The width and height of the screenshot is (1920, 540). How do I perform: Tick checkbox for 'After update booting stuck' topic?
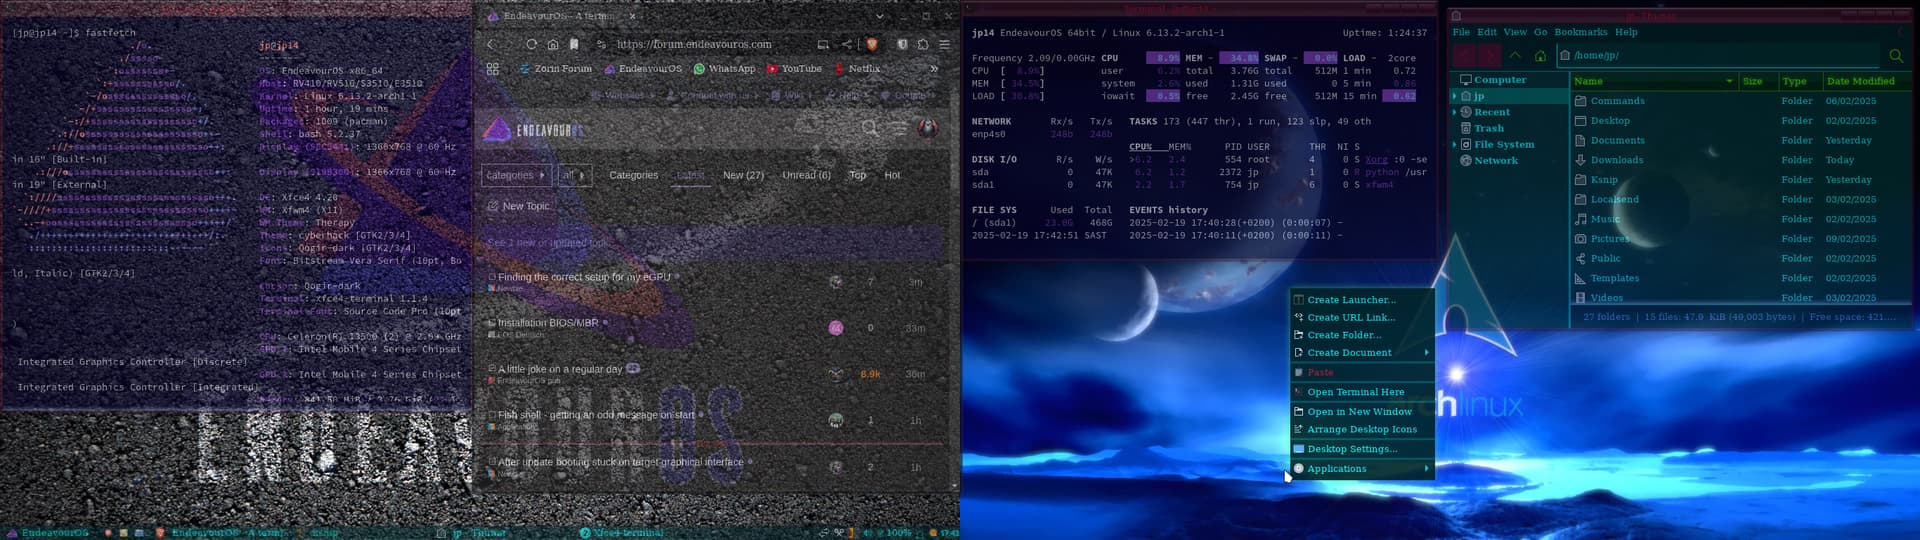pos(492,461)
